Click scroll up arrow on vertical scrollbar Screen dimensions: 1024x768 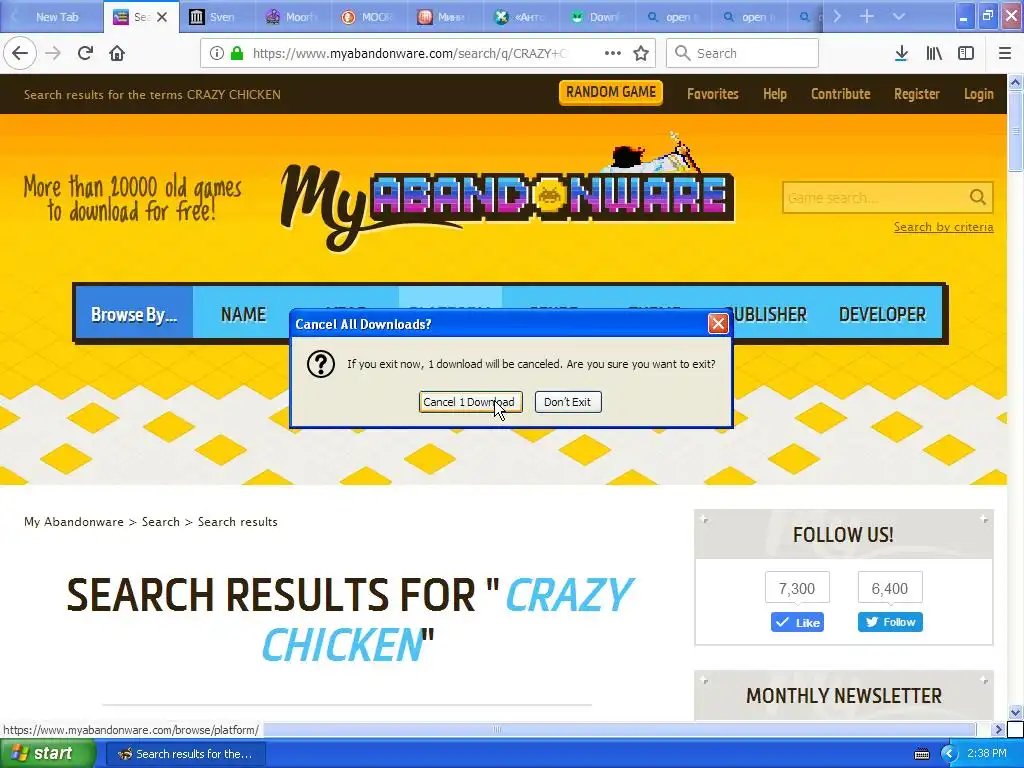point(1016,82)
